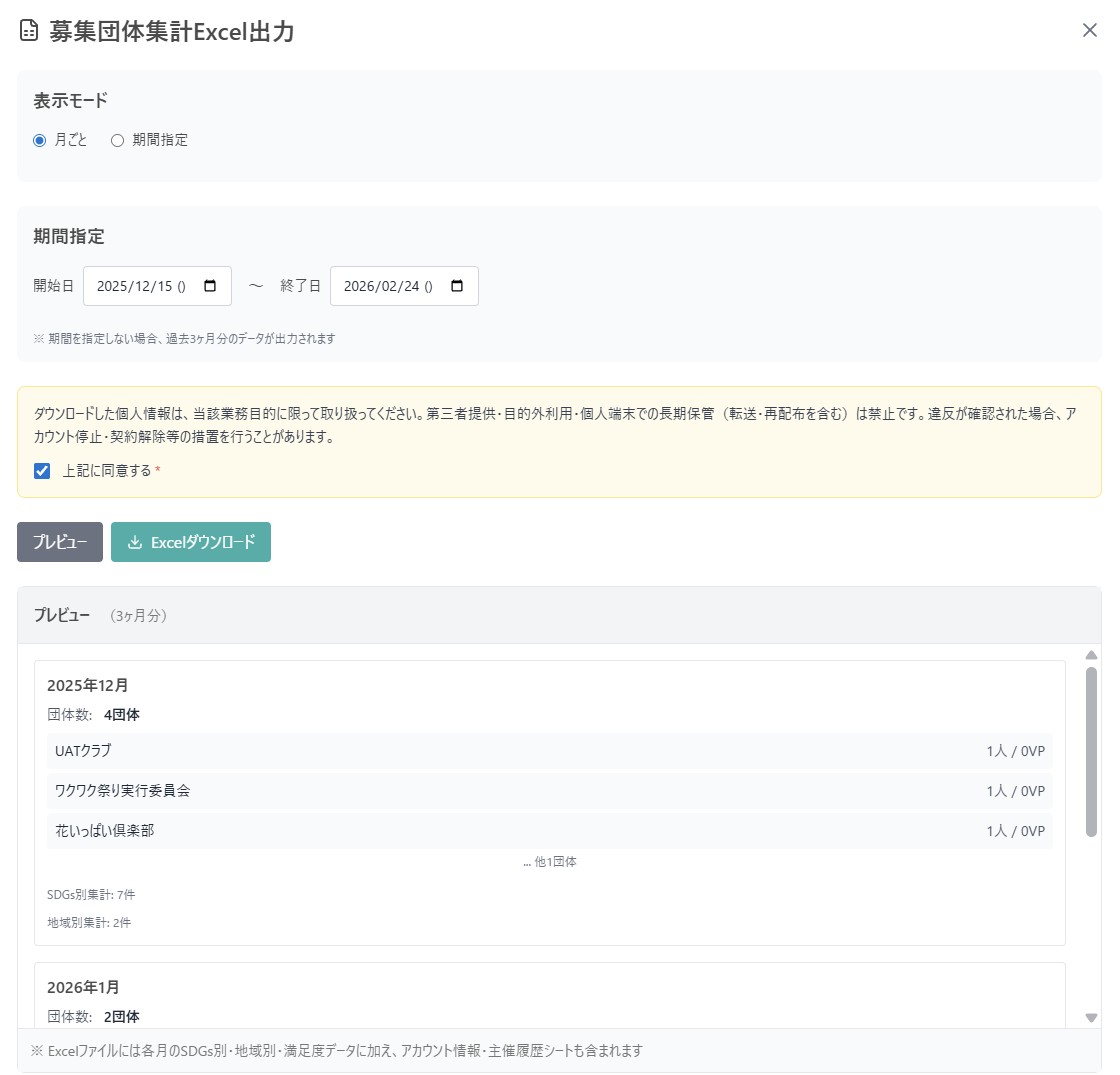This screenshot has width=1120, height=1075.
Task: Open the … 他1団体 entry in the preview
Action: point(548,861)
